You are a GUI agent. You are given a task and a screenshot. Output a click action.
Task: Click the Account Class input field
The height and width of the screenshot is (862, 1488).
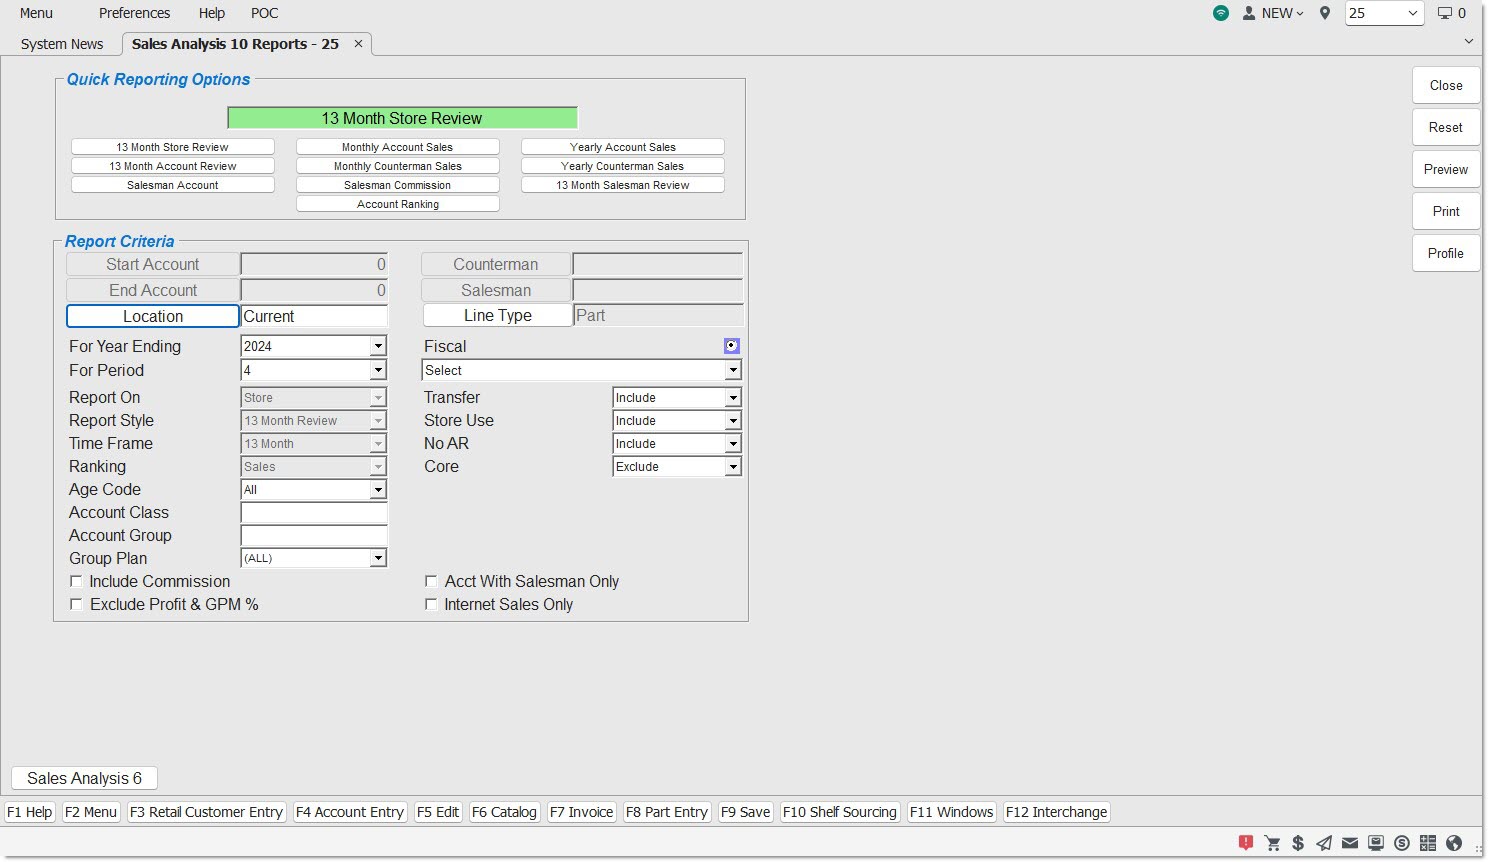(314, 513)
